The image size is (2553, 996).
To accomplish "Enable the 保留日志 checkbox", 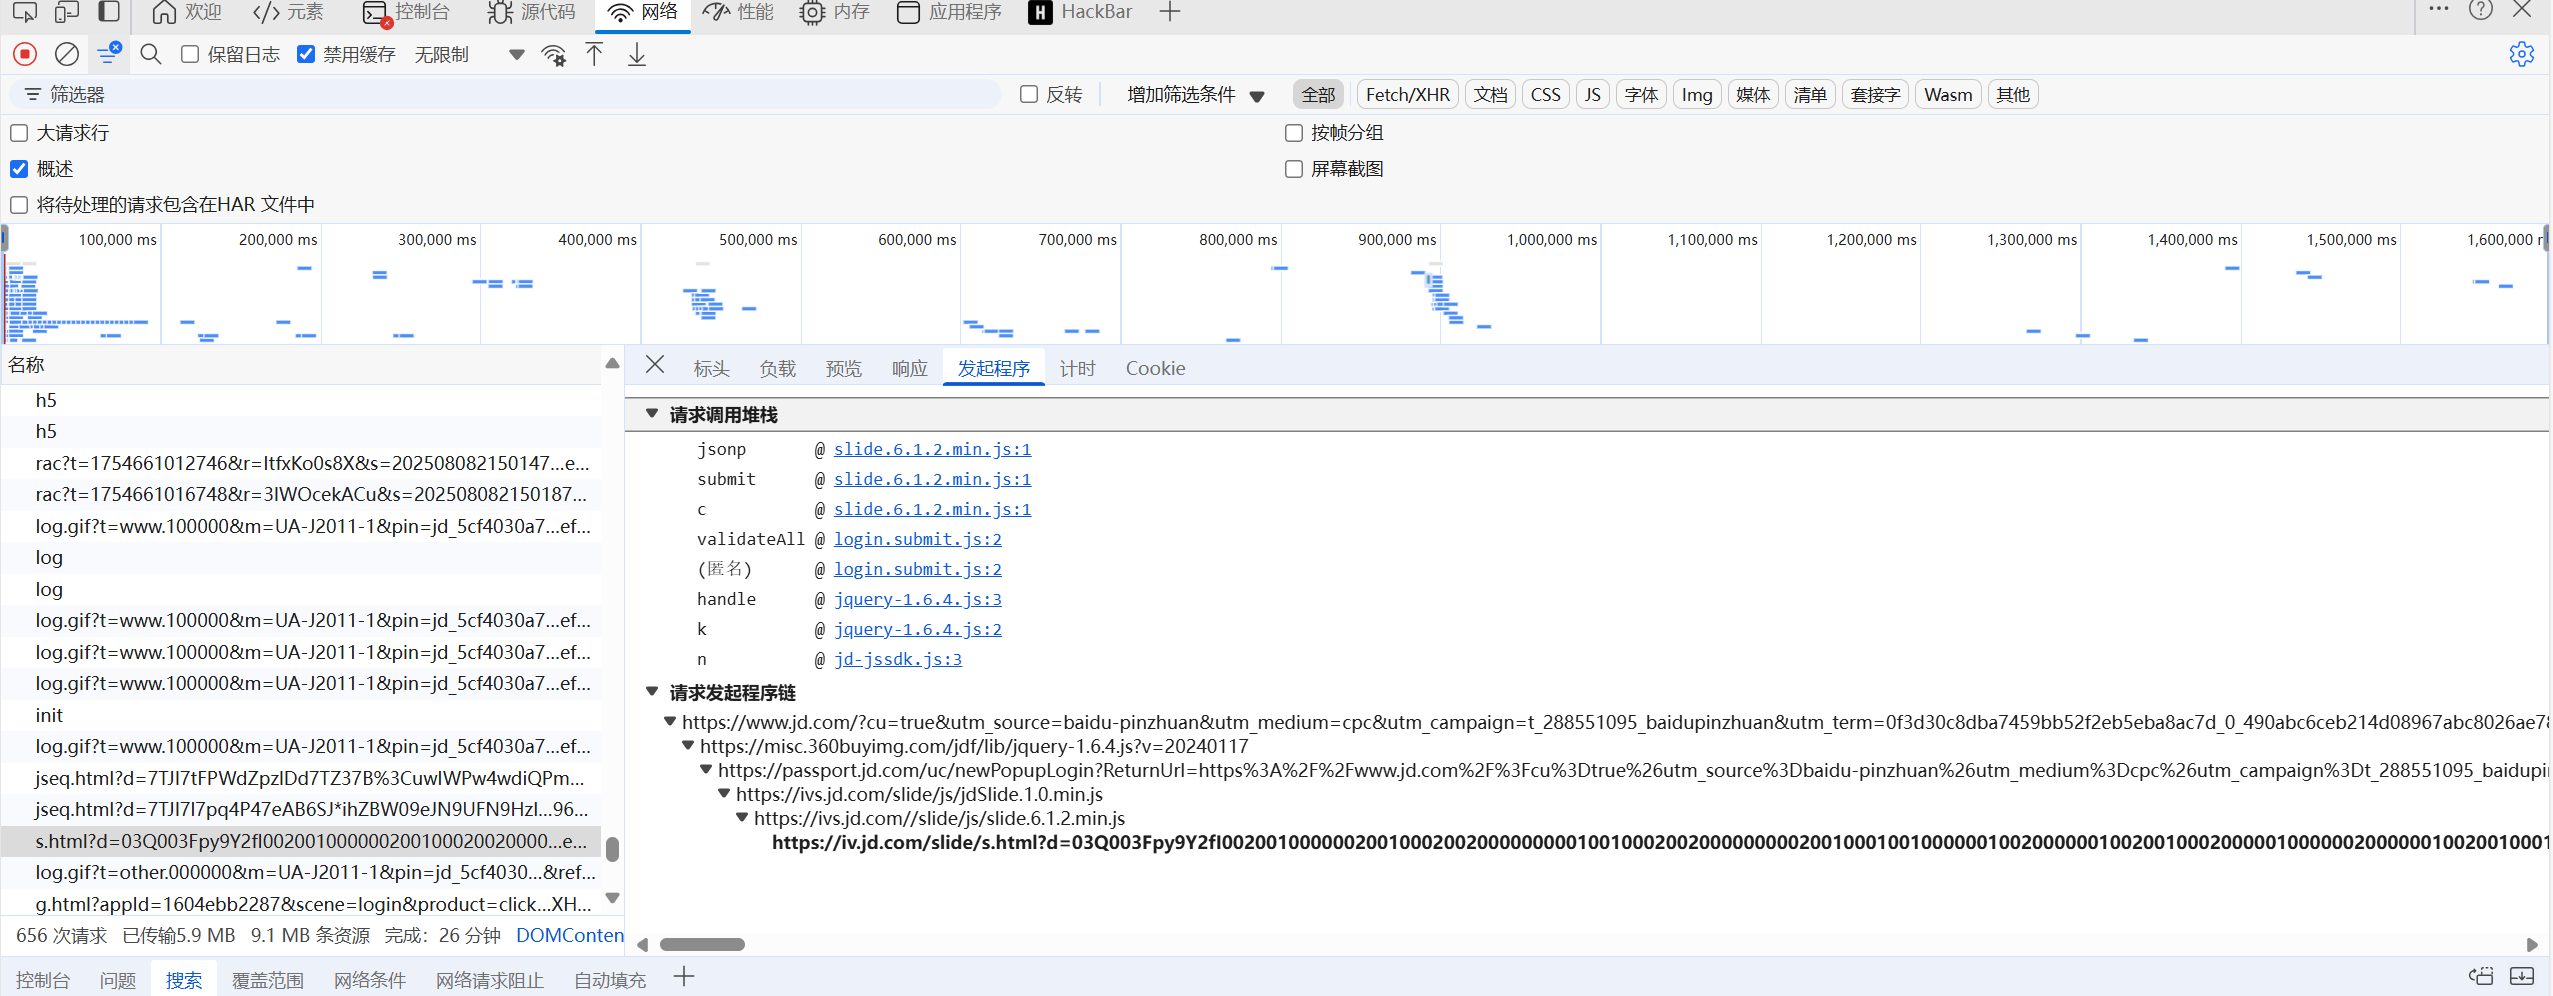I will [x=190, y=54].
